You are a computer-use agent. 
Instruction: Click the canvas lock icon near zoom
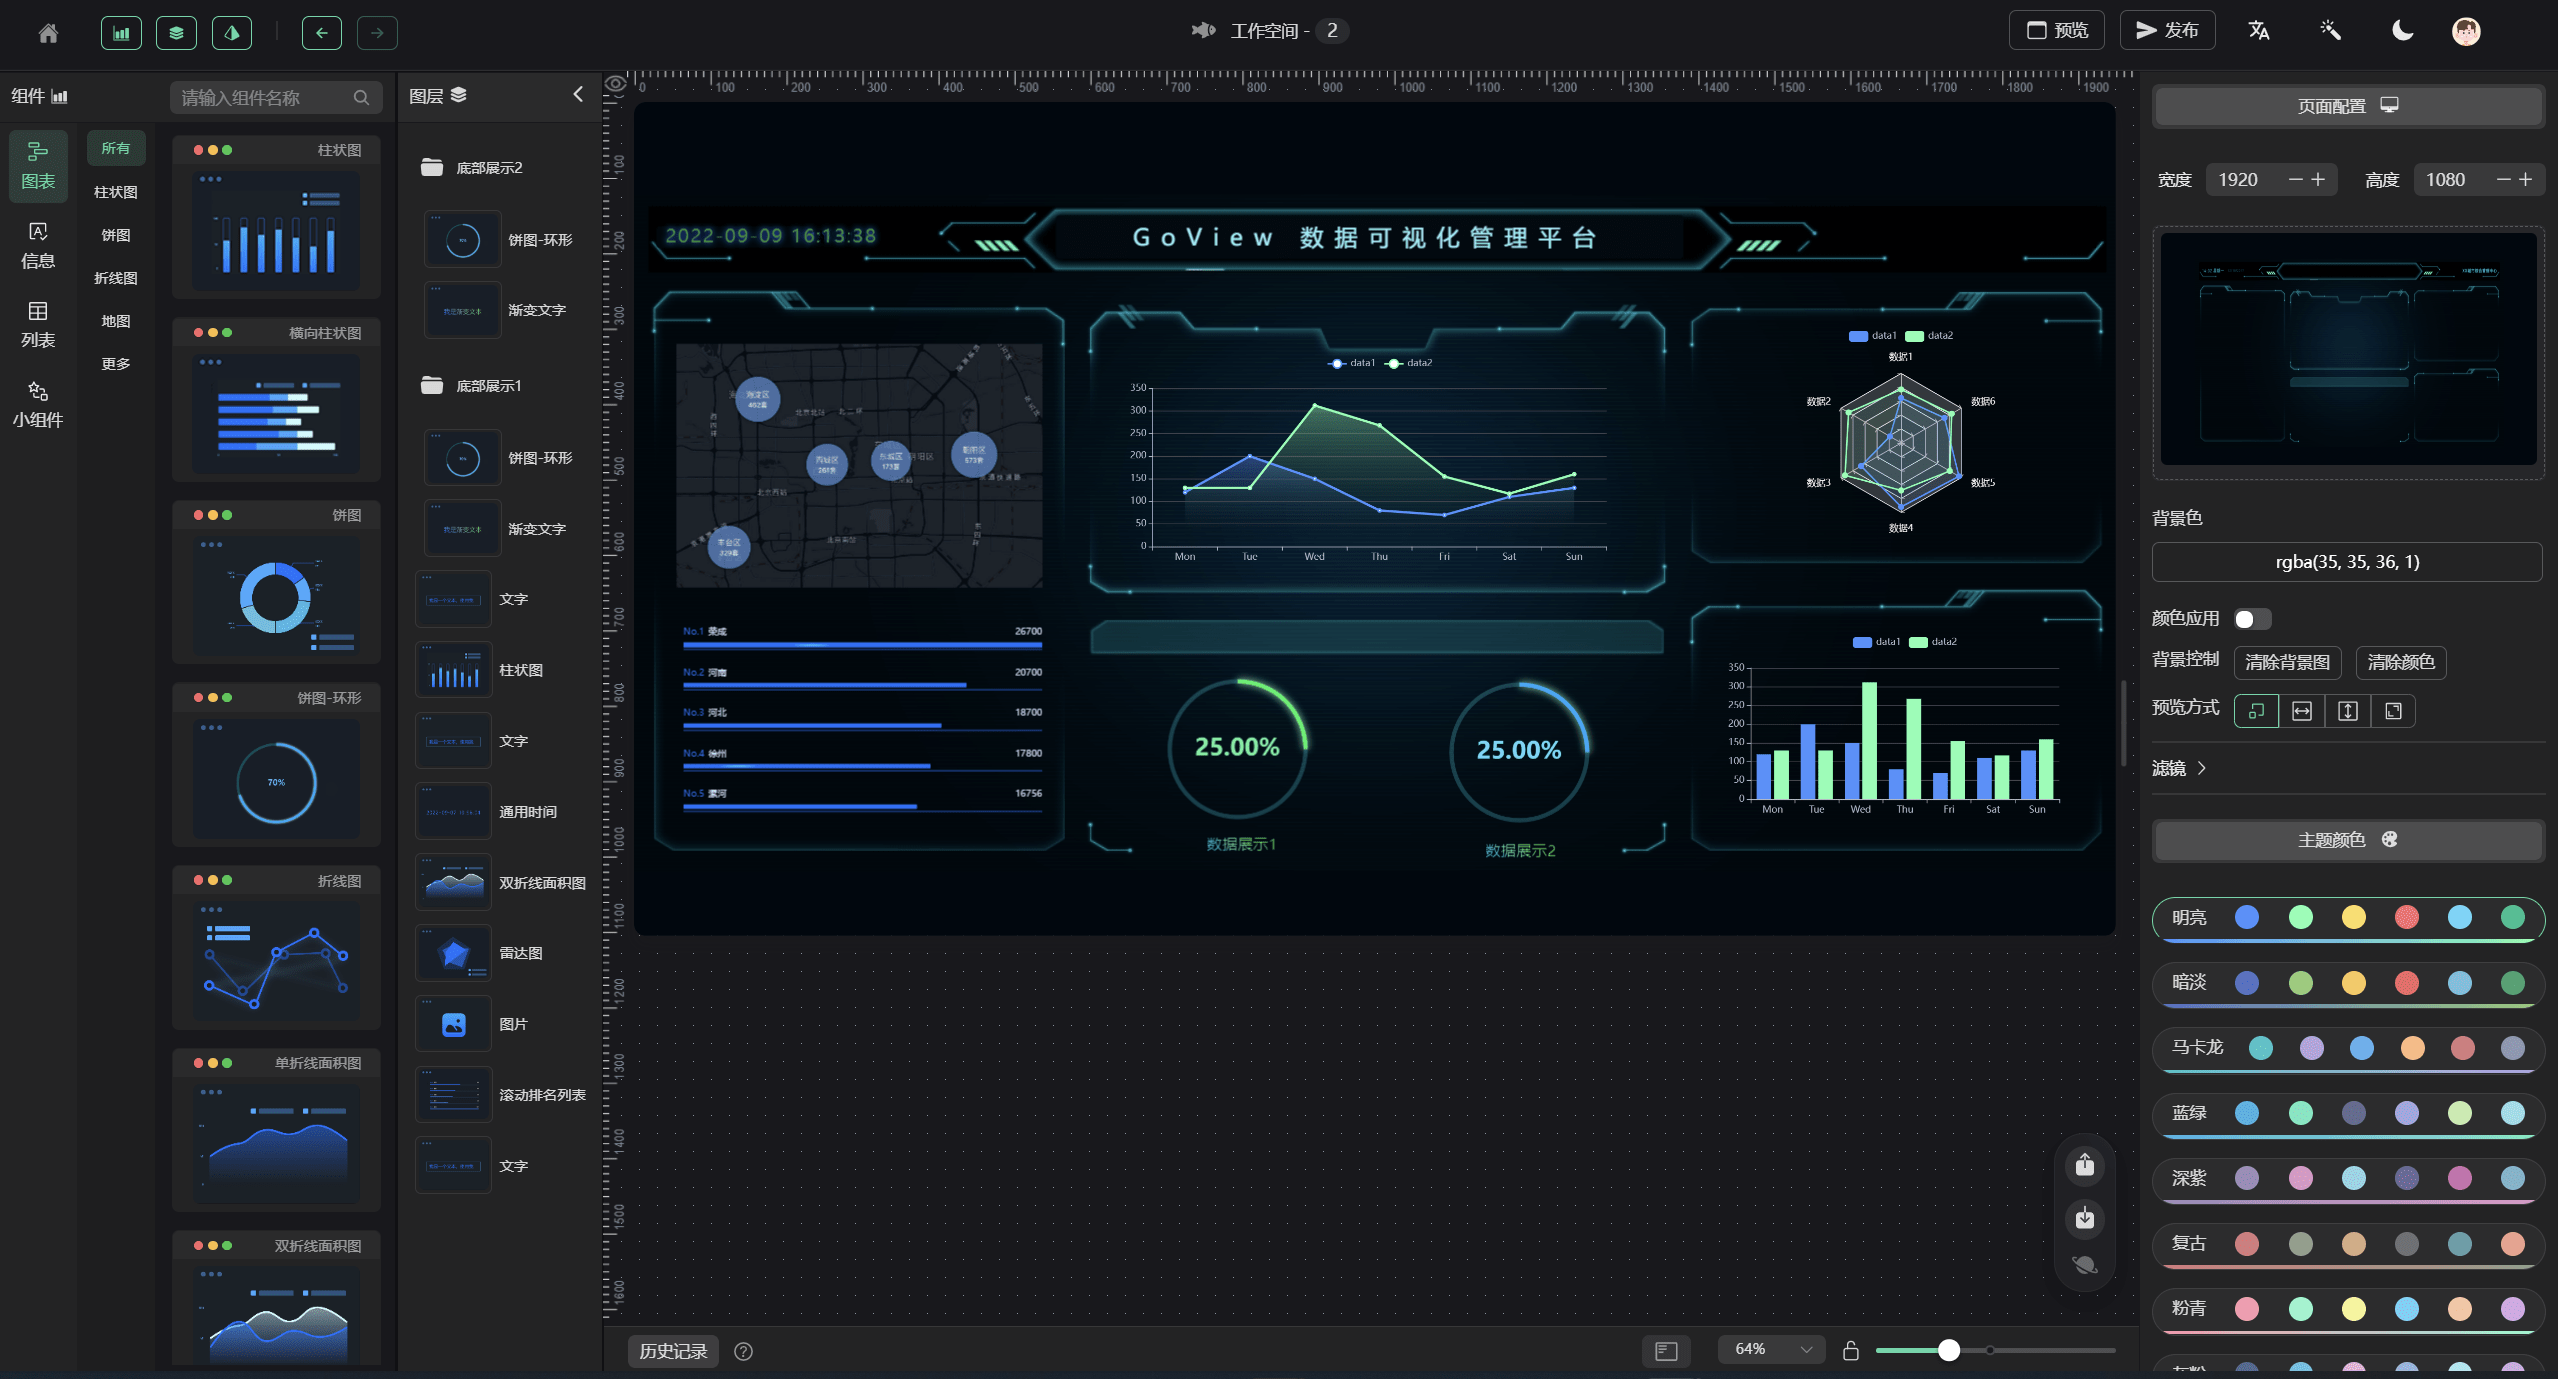pyautogui.click(x=1850, y=1351)
